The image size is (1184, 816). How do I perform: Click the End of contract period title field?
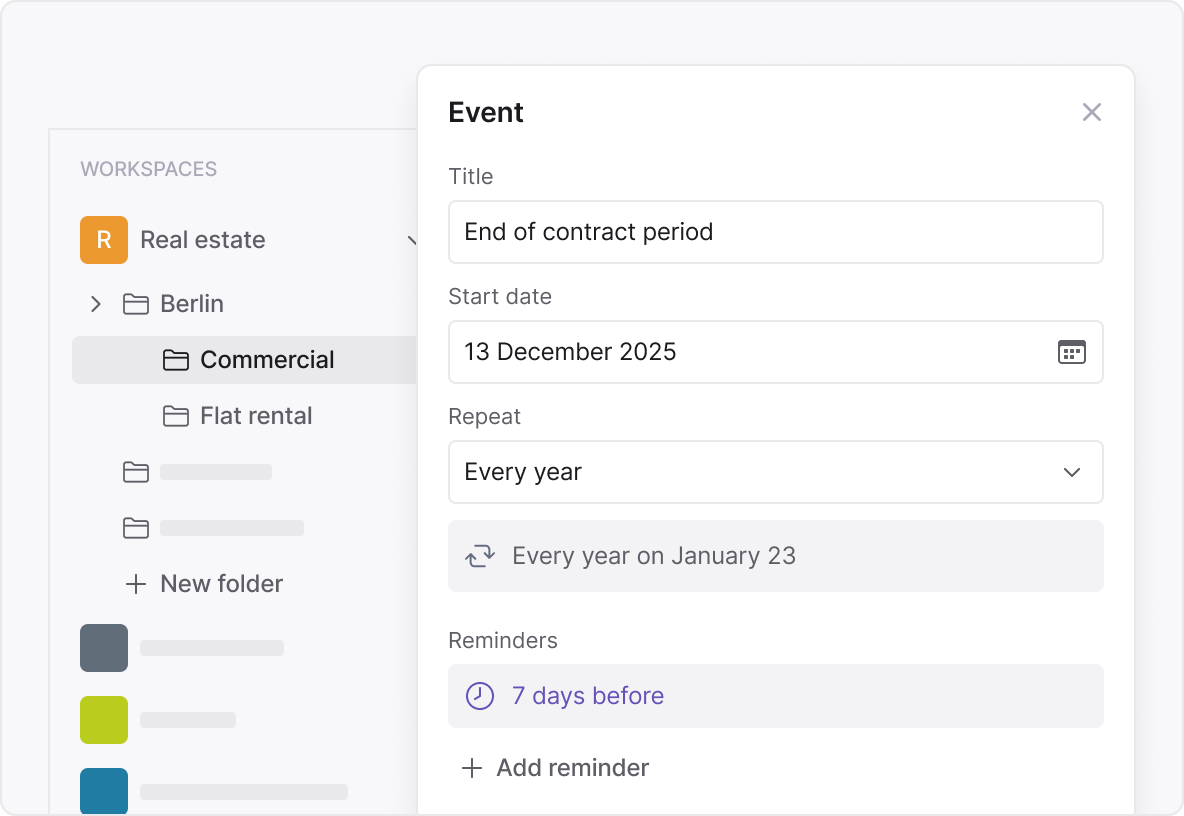(776, 231)
